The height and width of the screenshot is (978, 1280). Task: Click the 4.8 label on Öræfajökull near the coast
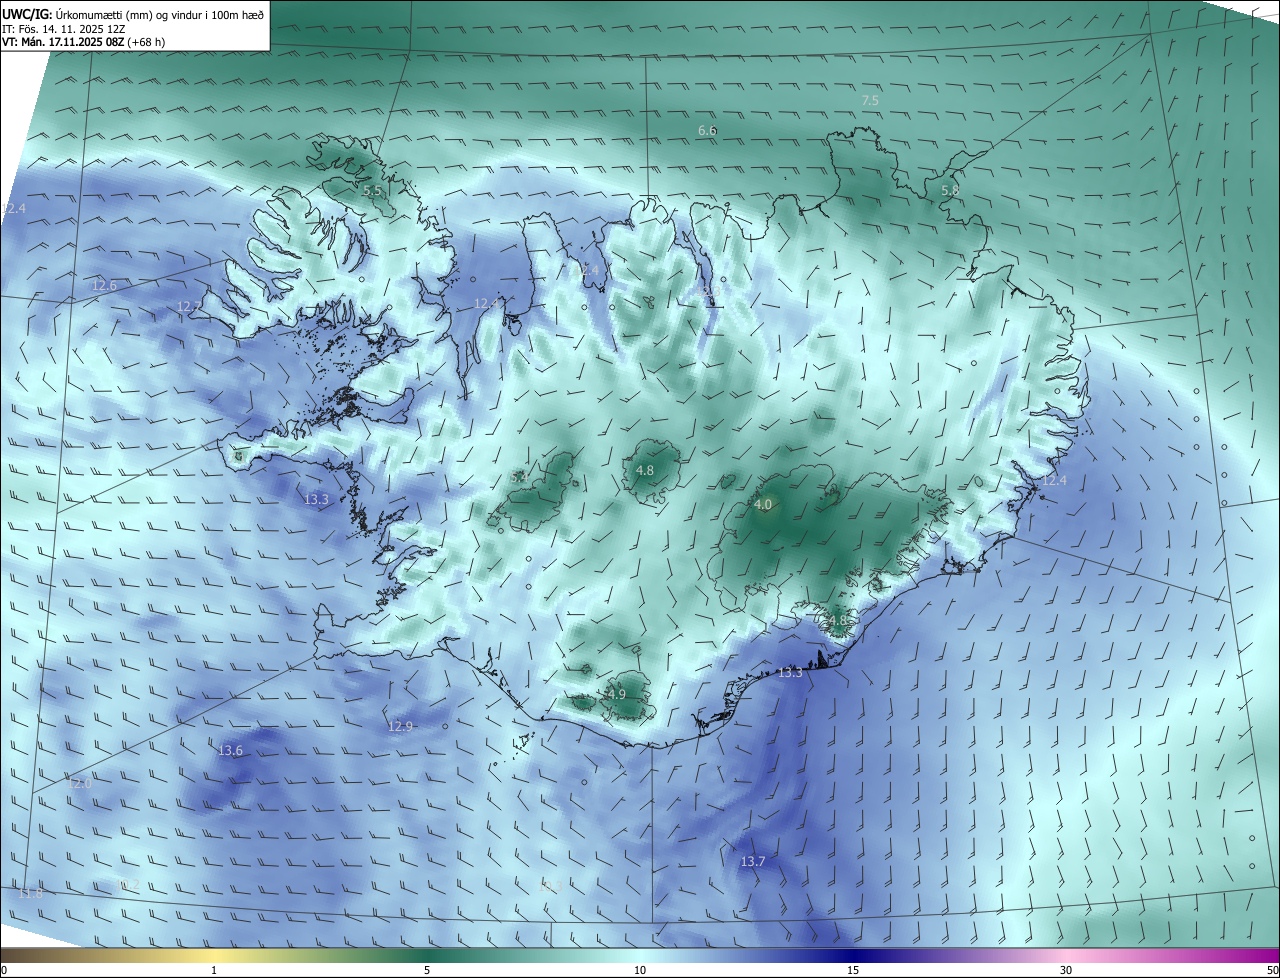[x=837, y=620]
